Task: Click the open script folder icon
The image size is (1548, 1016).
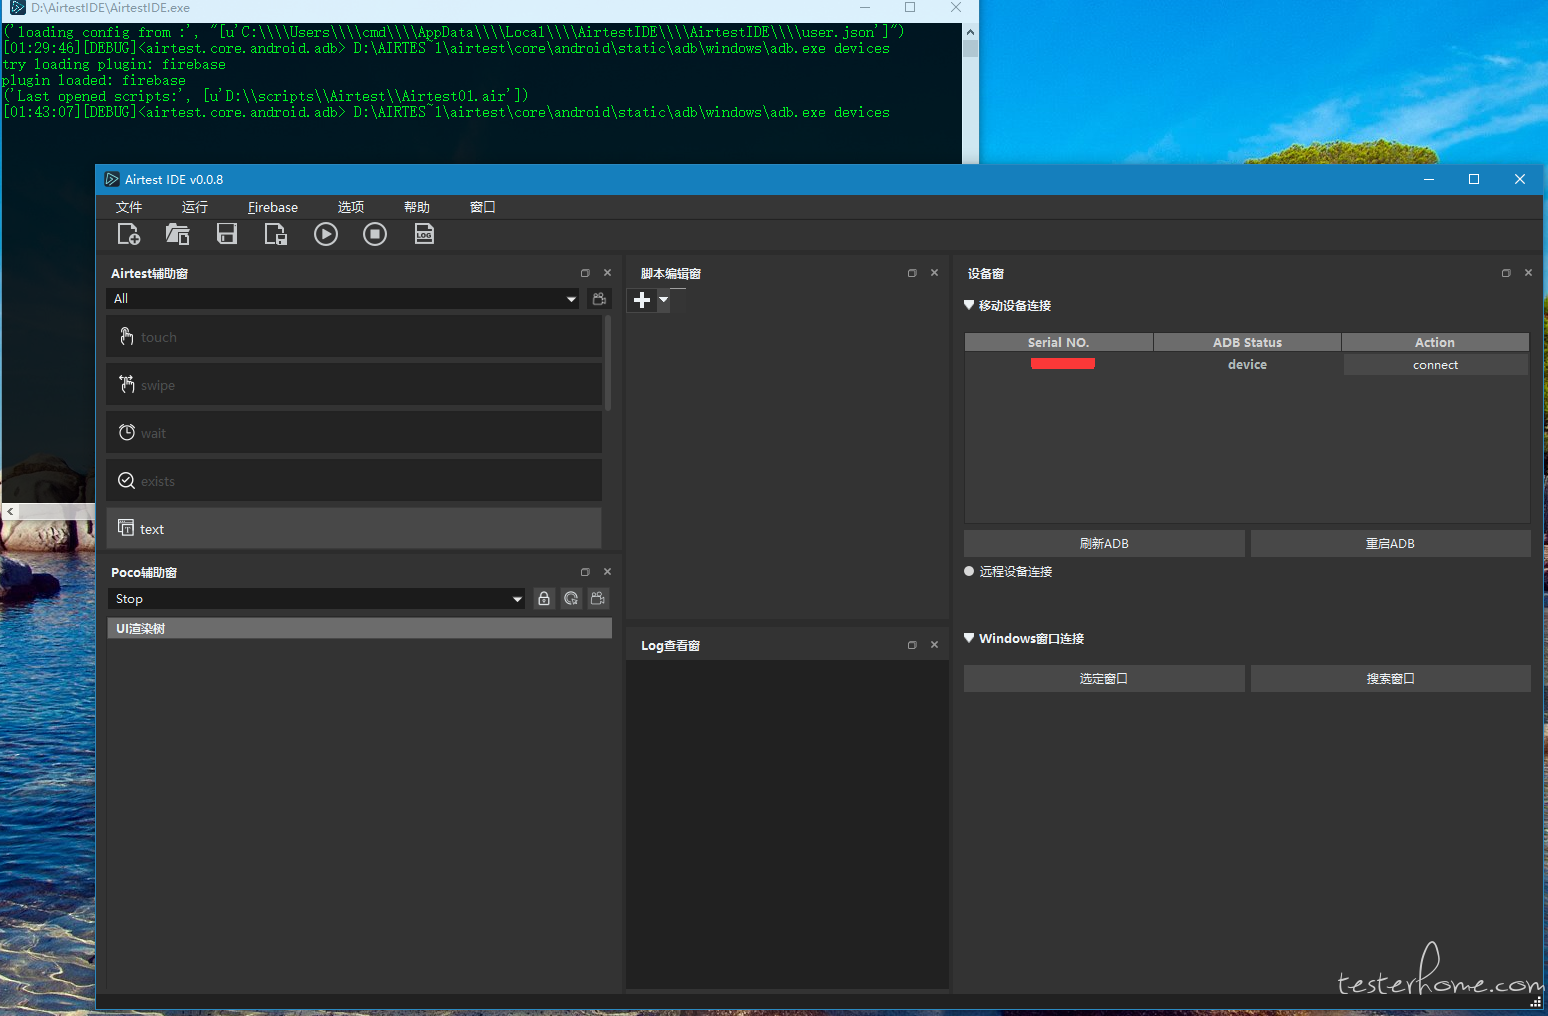Action: tap(178, 234)
